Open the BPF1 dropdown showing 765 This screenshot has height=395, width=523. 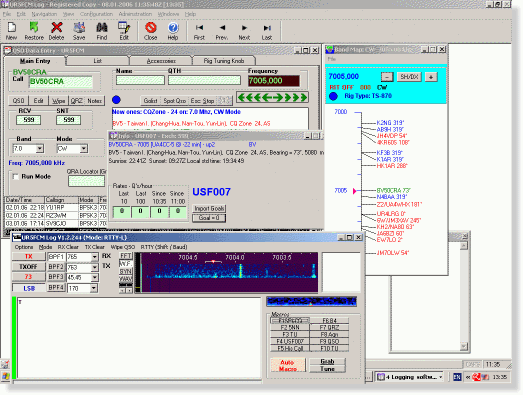(94, 257)
